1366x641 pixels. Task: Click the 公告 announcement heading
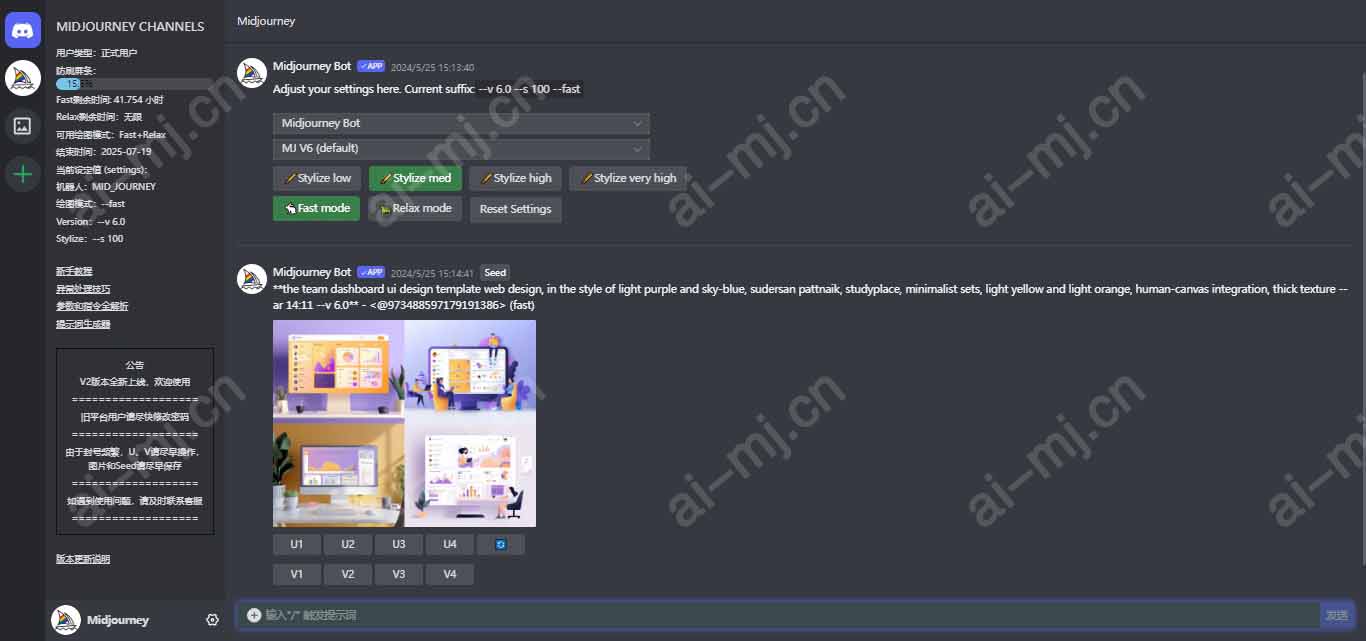[x=135, y=365]
